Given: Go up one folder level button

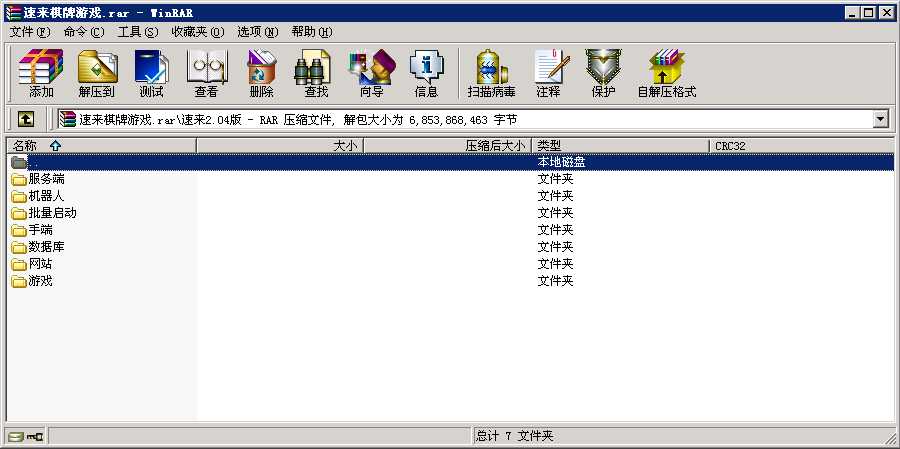Looking at the screenshot, I should pyautogui.click(x=26, y=119).
